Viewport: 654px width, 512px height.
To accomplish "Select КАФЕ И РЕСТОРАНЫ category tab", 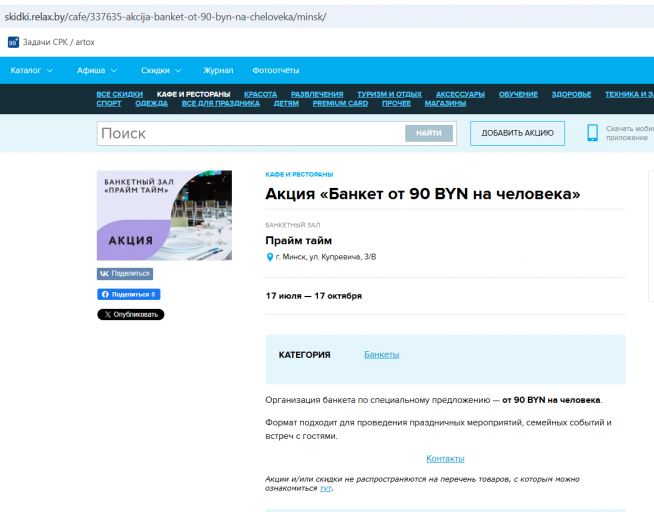I will [x=194, y=94].
